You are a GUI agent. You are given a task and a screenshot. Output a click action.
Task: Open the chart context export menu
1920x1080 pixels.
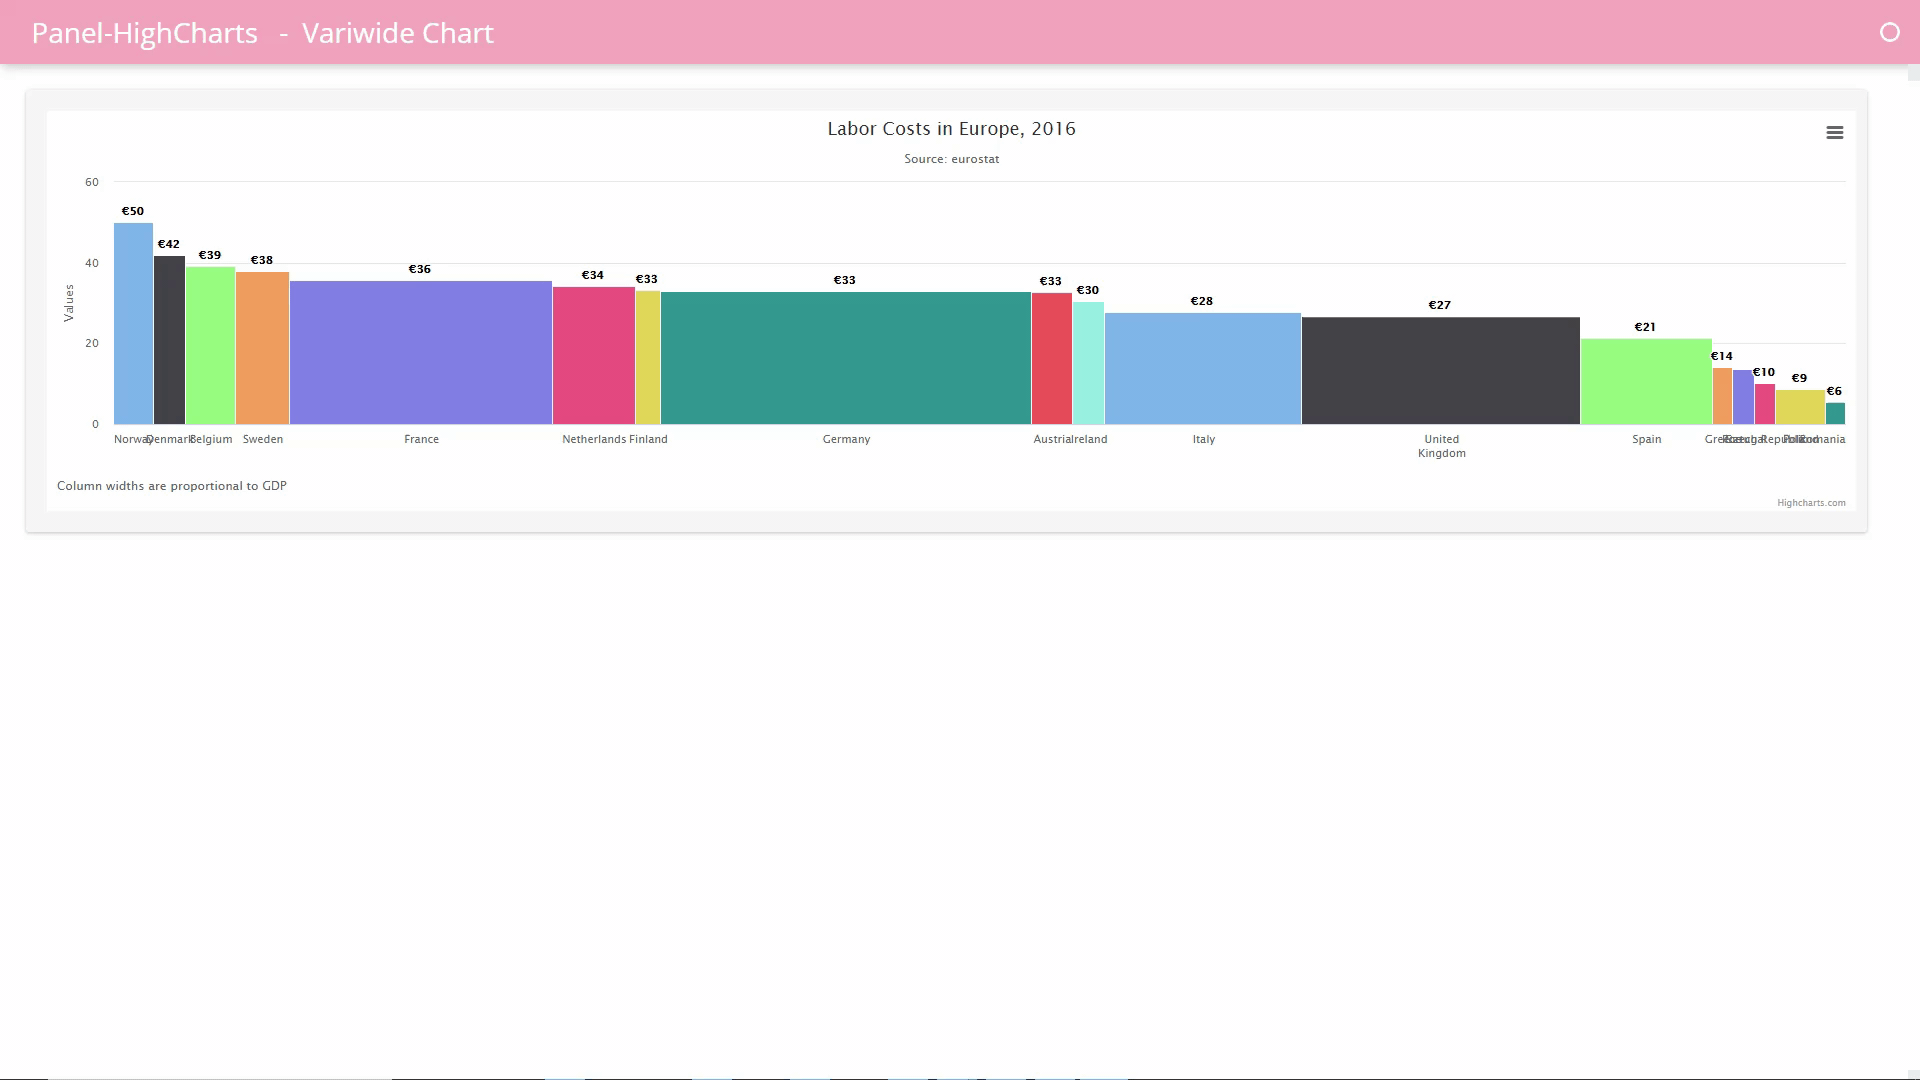coord(1835,132)
